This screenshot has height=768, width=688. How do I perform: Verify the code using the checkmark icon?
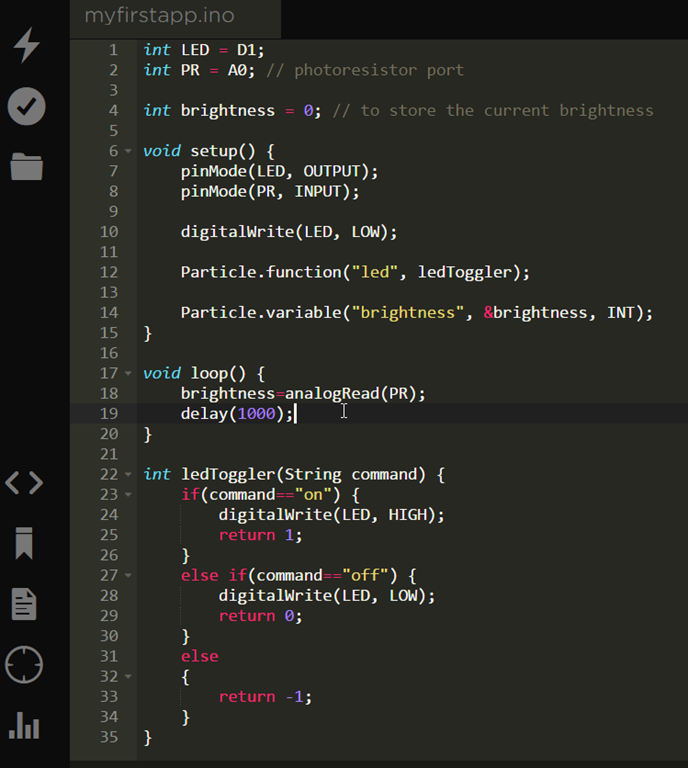pos(26,106)
